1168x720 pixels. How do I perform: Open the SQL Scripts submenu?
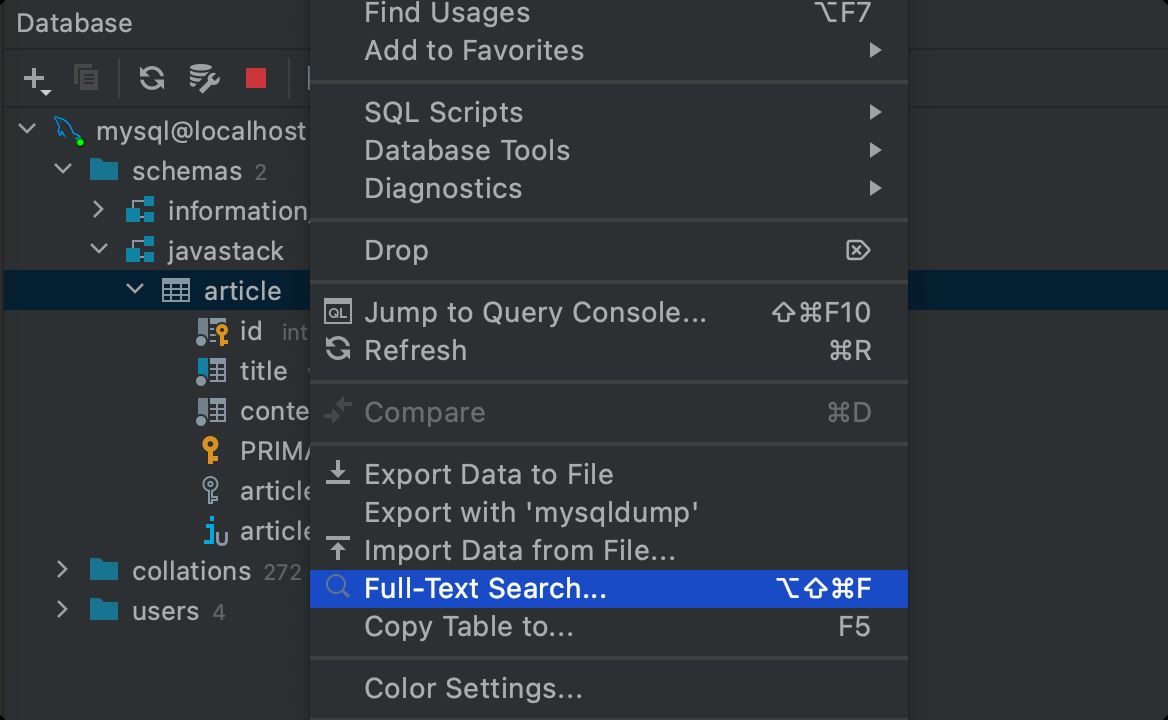pos(444,113)
